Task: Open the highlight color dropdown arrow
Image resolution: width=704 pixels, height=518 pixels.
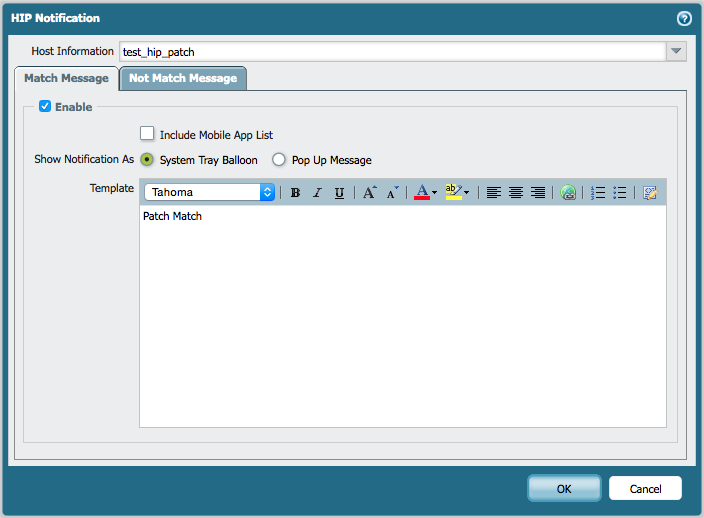Action: (466, 193)
